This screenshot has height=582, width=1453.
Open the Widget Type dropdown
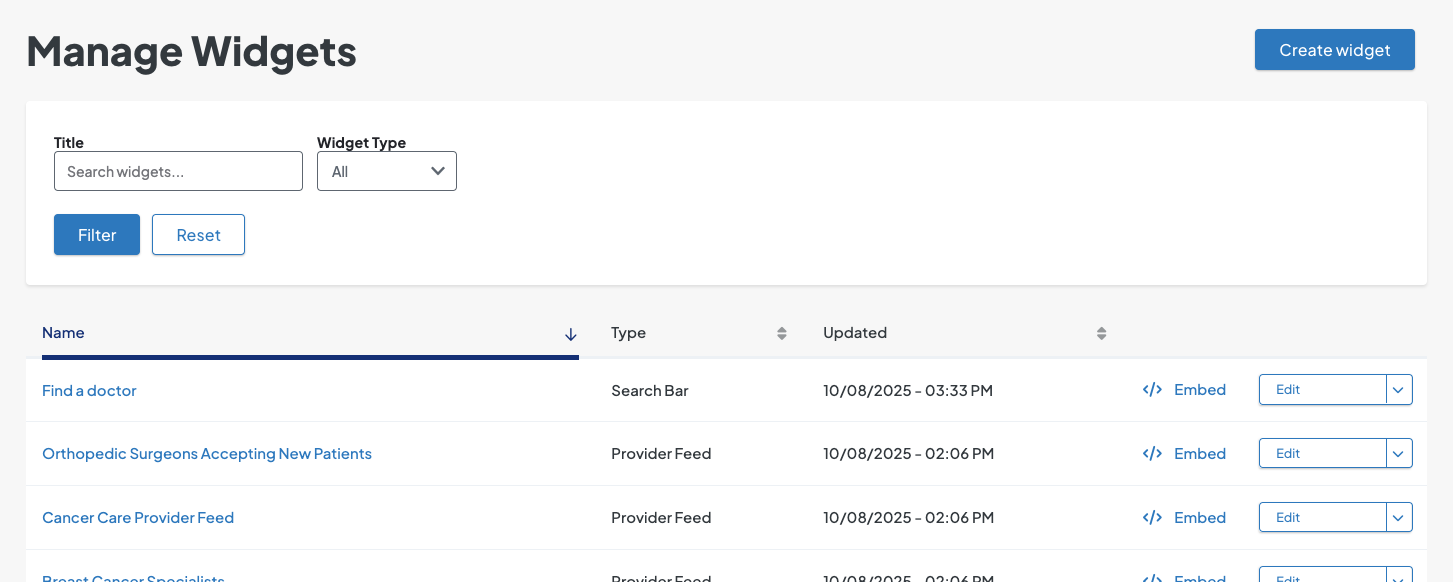pyautogui.click(x=387, y=171)
